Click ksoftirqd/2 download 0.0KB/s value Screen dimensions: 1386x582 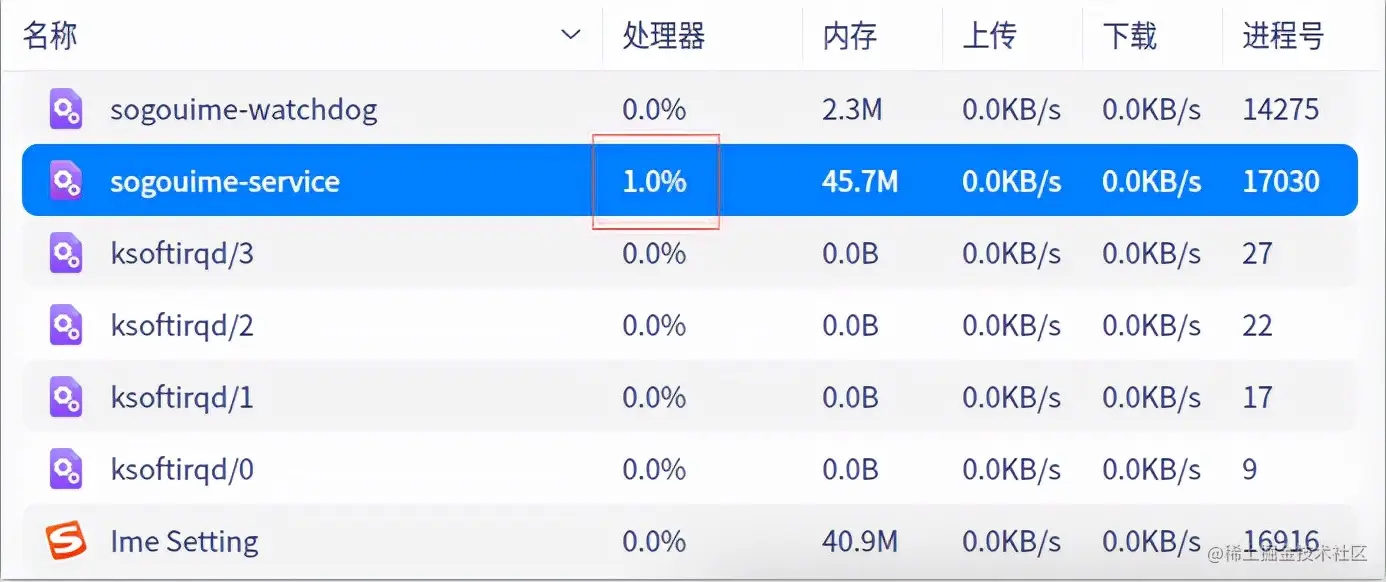pyautogui.click(x=1152, y=325)
